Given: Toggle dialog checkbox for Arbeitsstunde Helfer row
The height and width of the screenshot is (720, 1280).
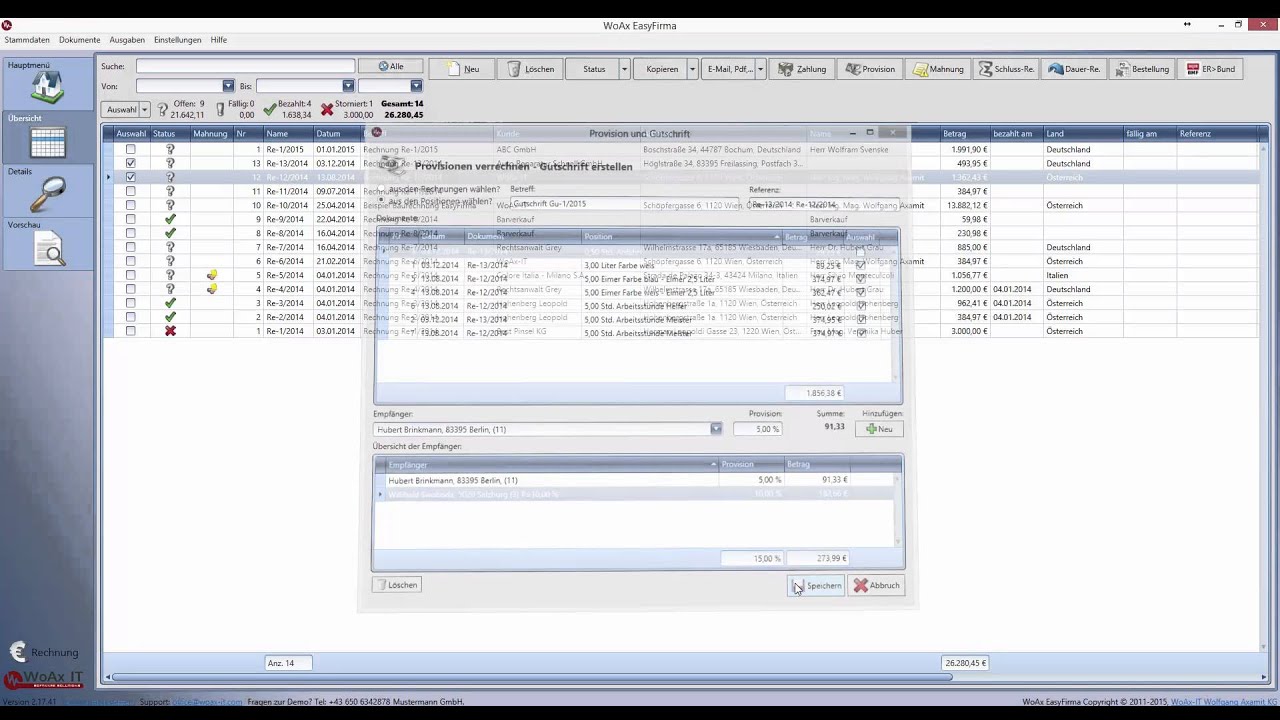Looking at the screenshot, I should coord(861,306).
